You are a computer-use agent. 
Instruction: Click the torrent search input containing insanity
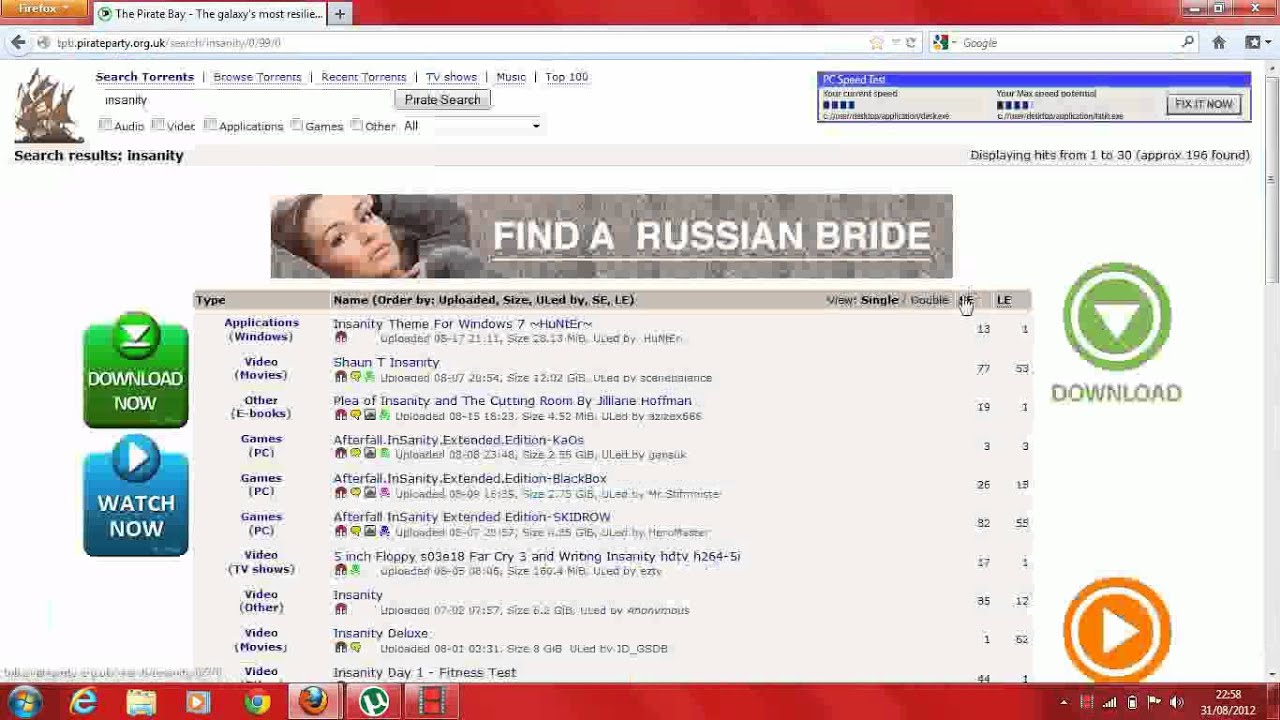point(246,100)
